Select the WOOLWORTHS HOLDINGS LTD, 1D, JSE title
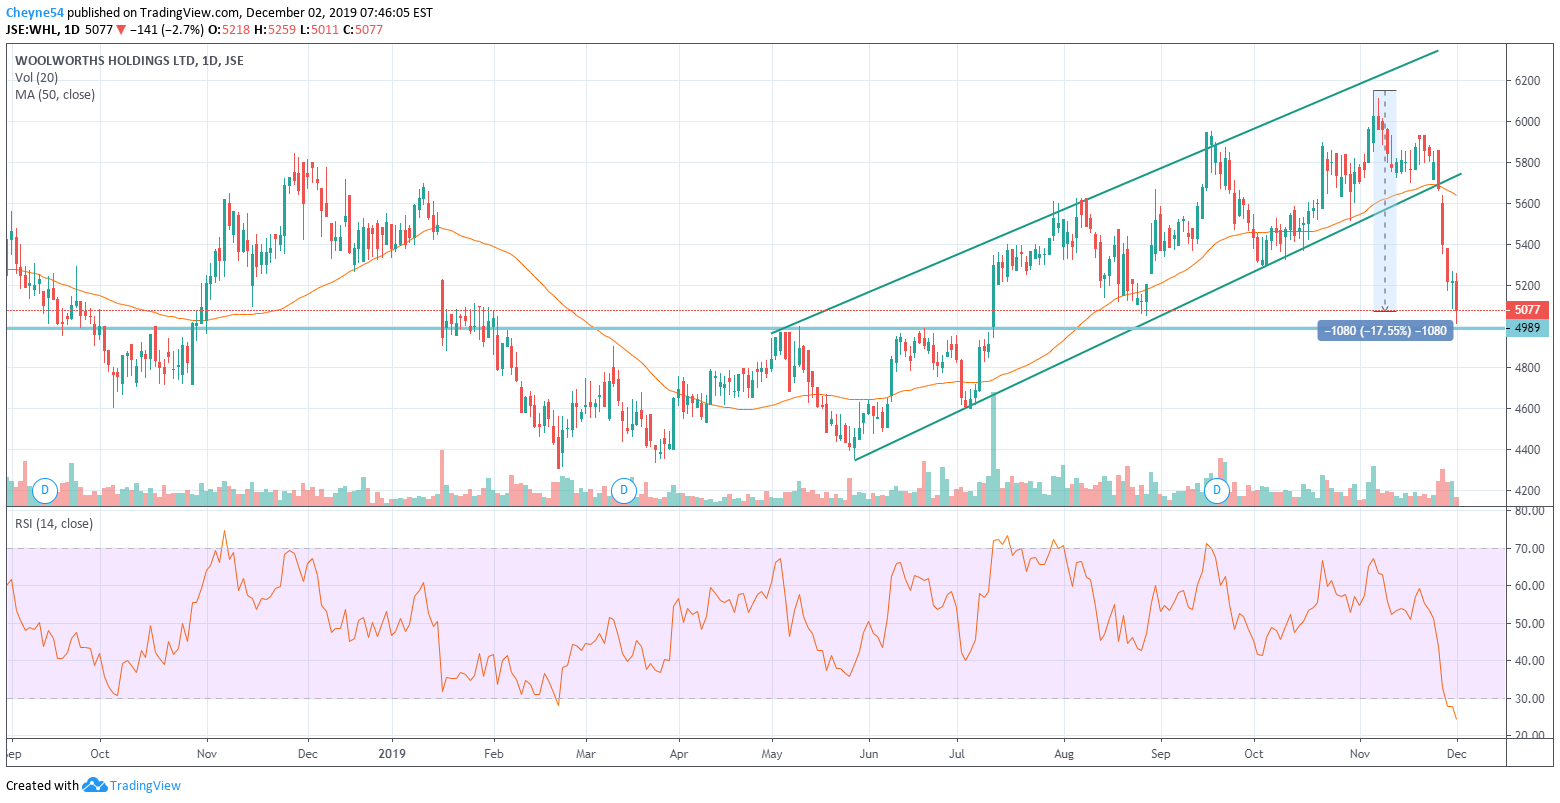Viewport: 1560px width, 803px height. click(x=129, y=61)
